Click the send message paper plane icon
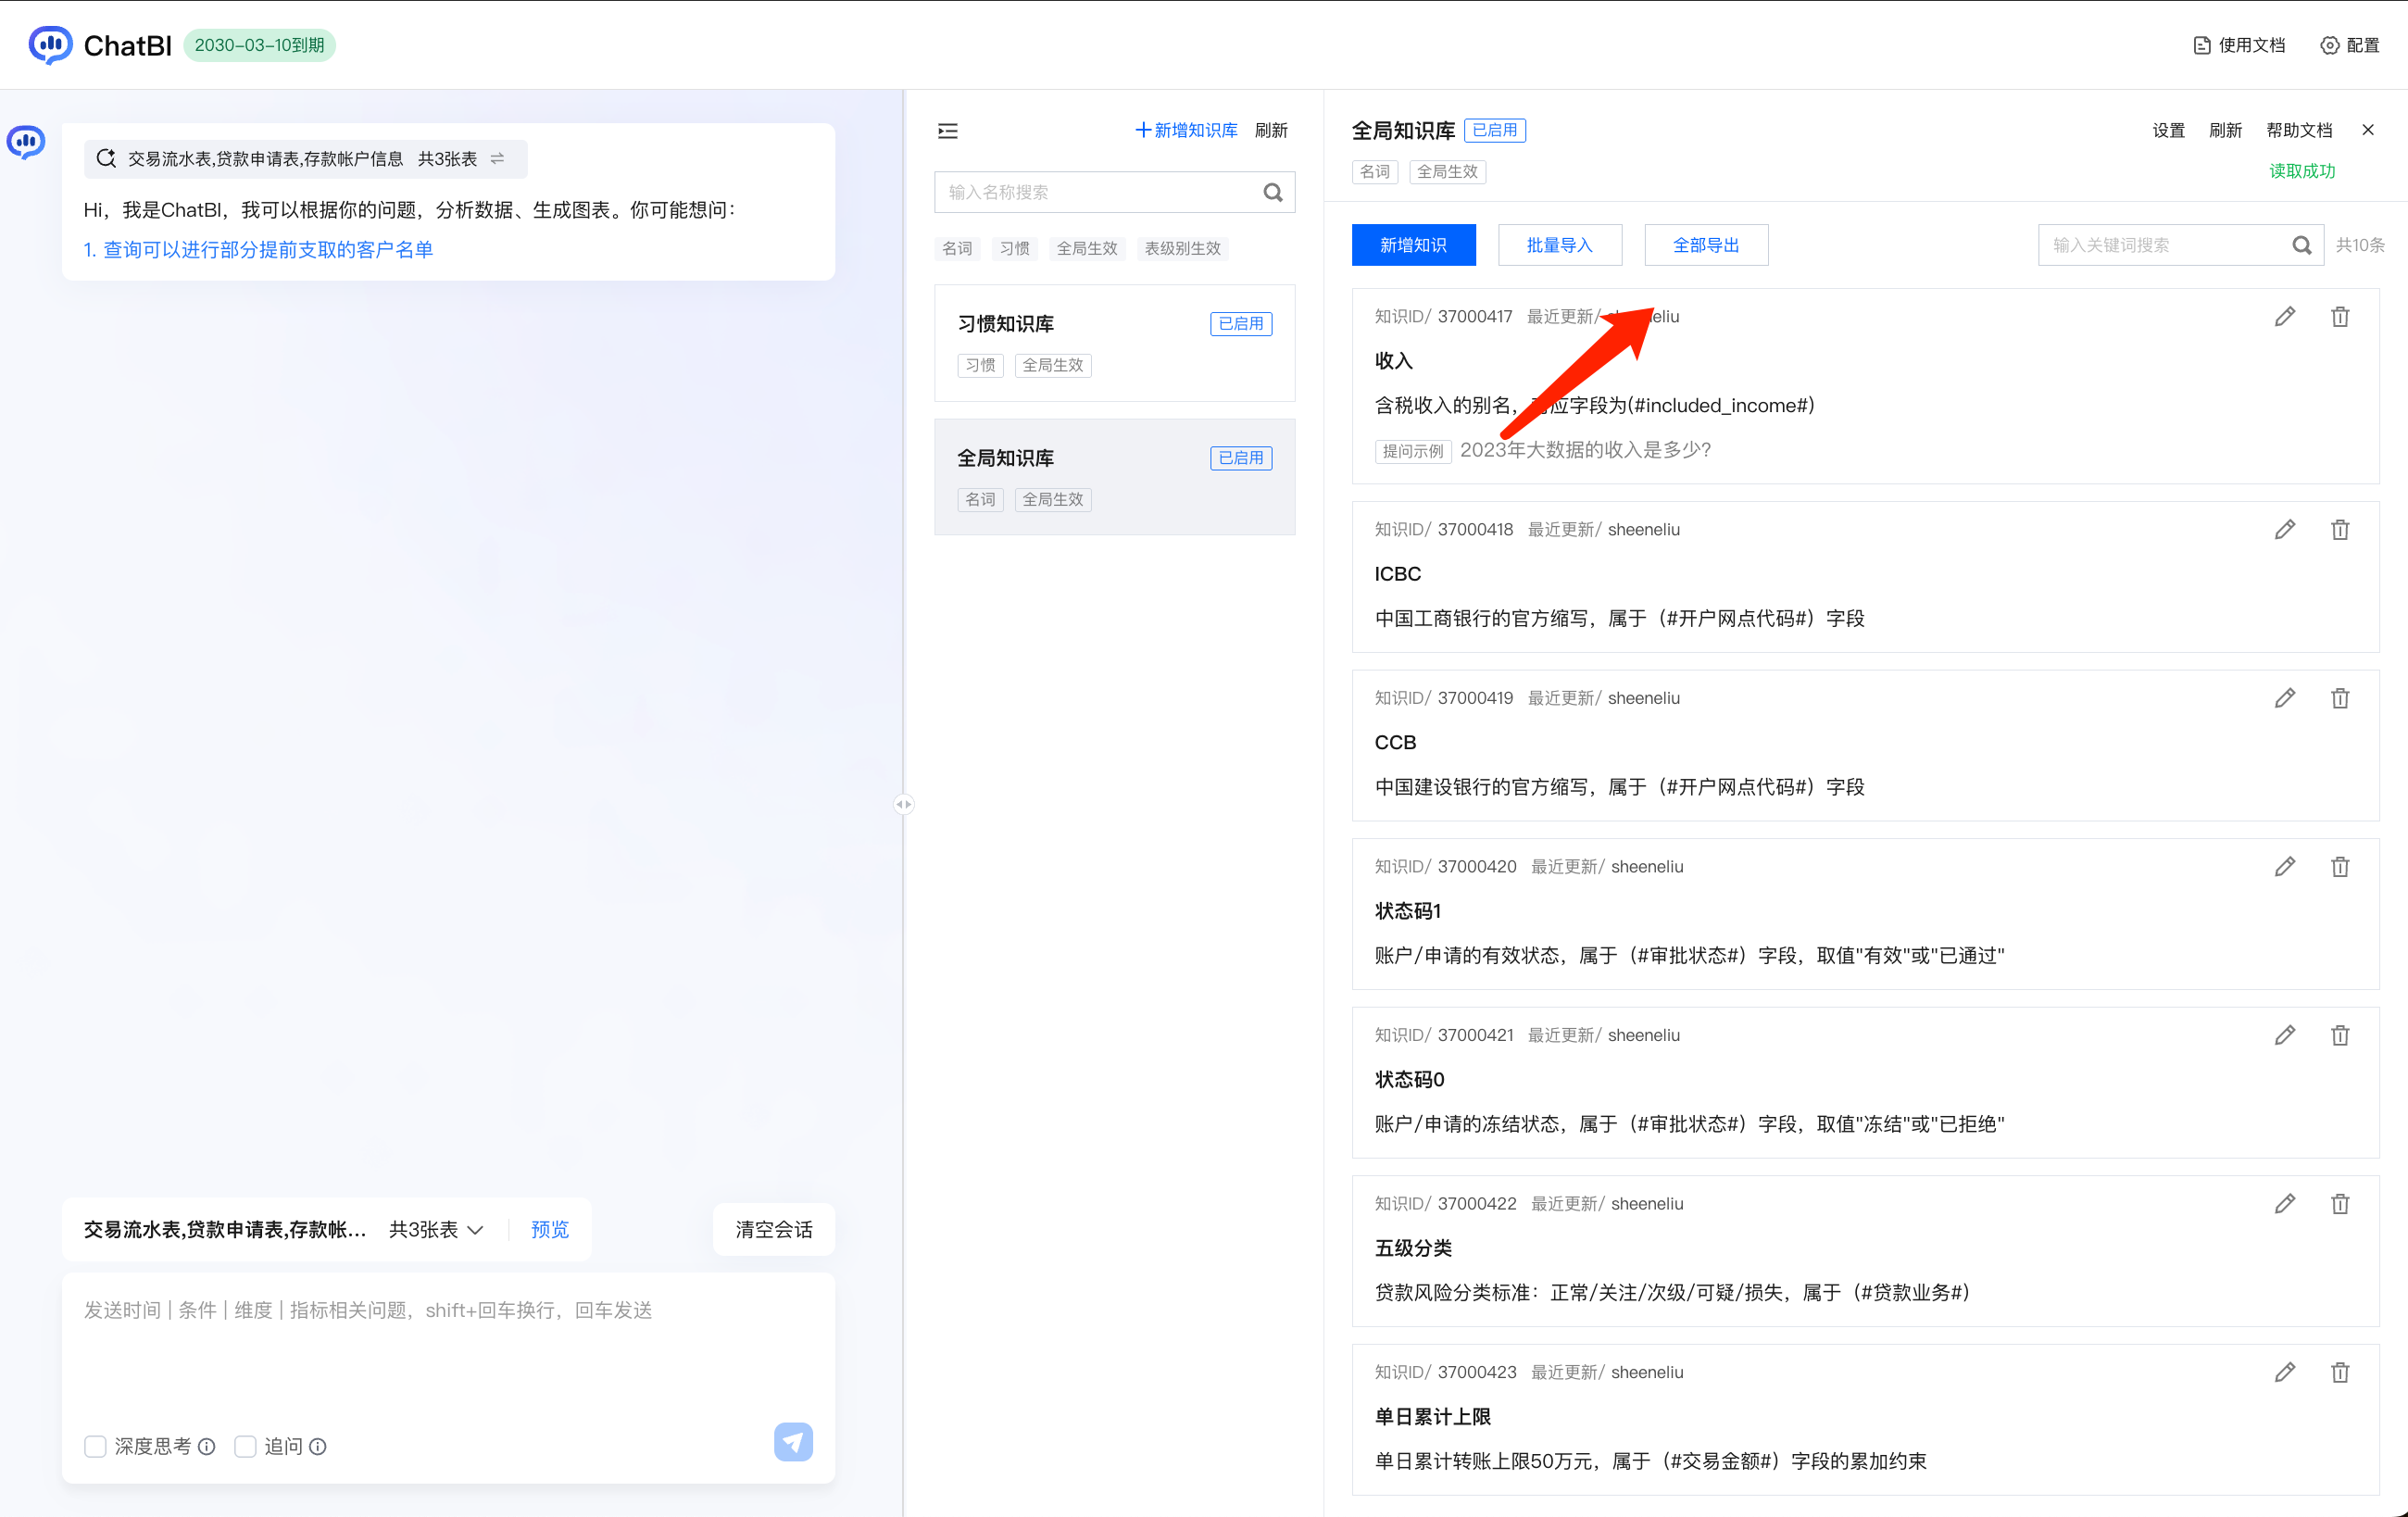 coord(792,1441)
